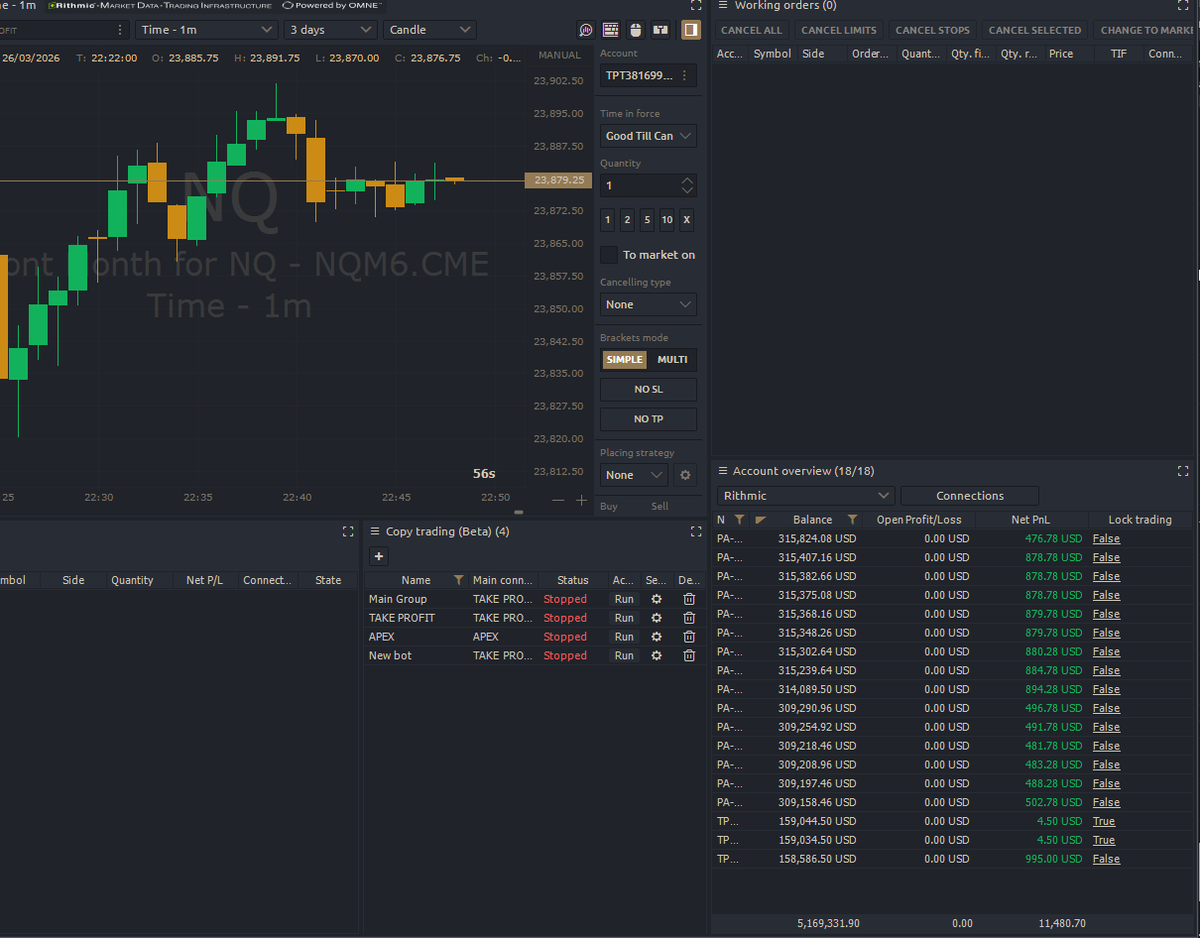The image size is (1200, 938).
Task: Zoom in the chart with plus icon
Action: coord(581,500)
